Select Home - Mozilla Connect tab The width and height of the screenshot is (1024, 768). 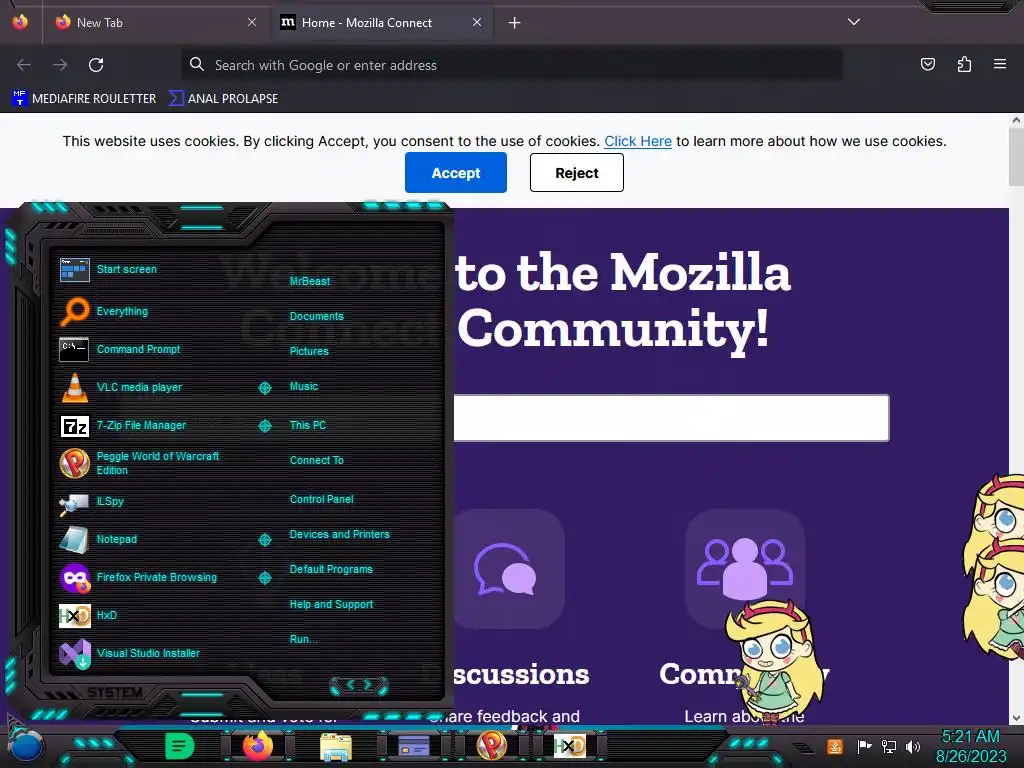tap(382, 23)
